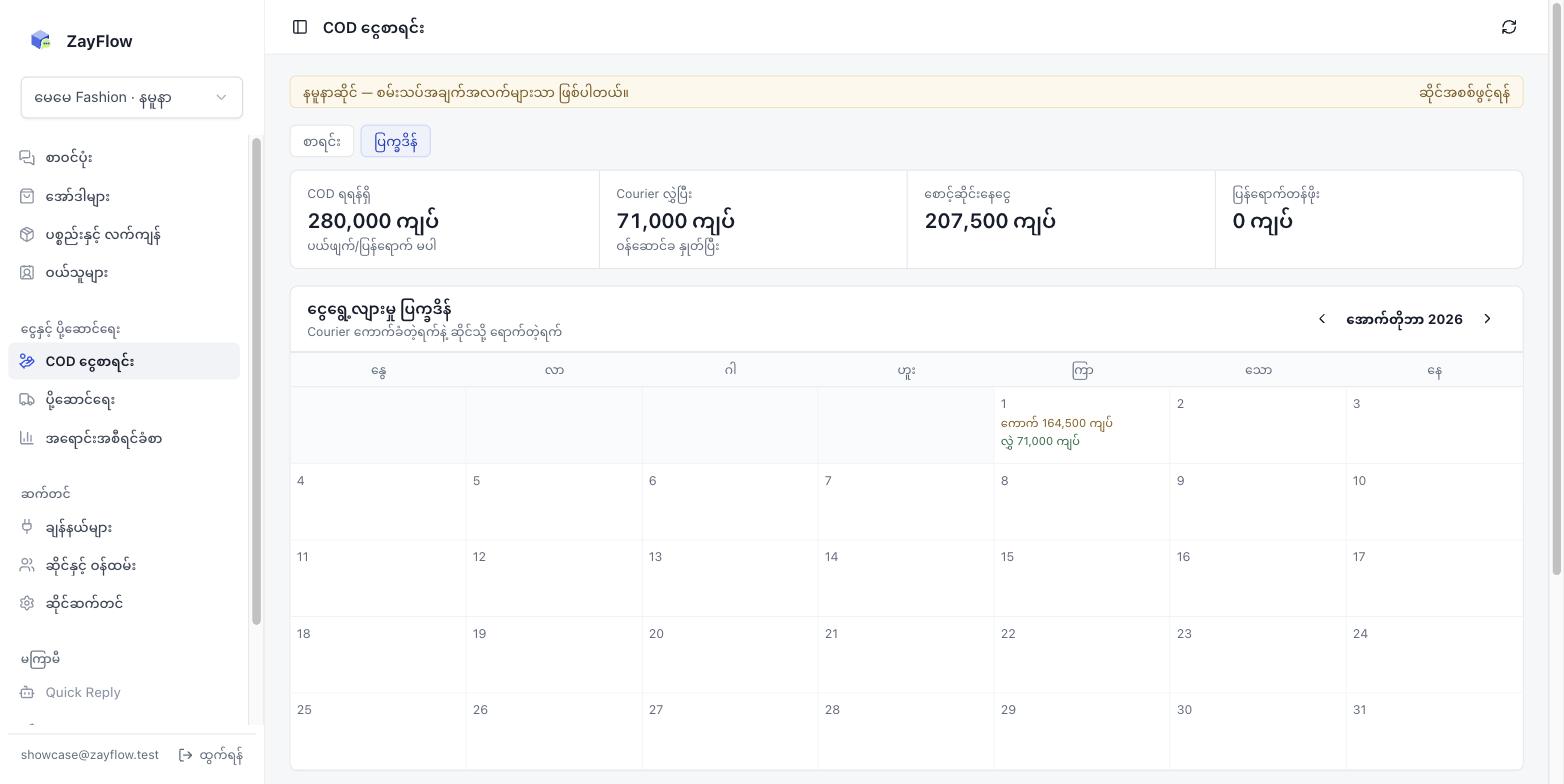This screenshot has width=1564, height=784.
Task: Switch to the စာရင်း tab
Action: [322, 141]
